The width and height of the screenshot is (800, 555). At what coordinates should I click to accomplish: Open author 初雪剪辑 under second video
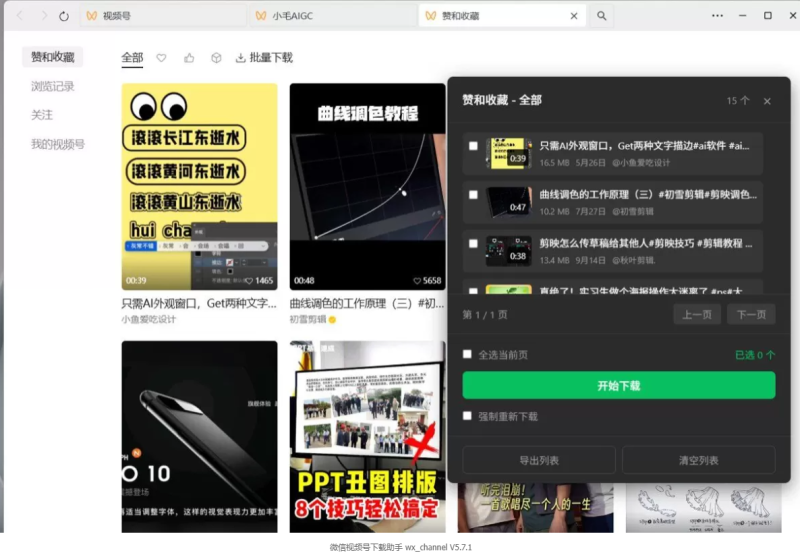(308, 319)
